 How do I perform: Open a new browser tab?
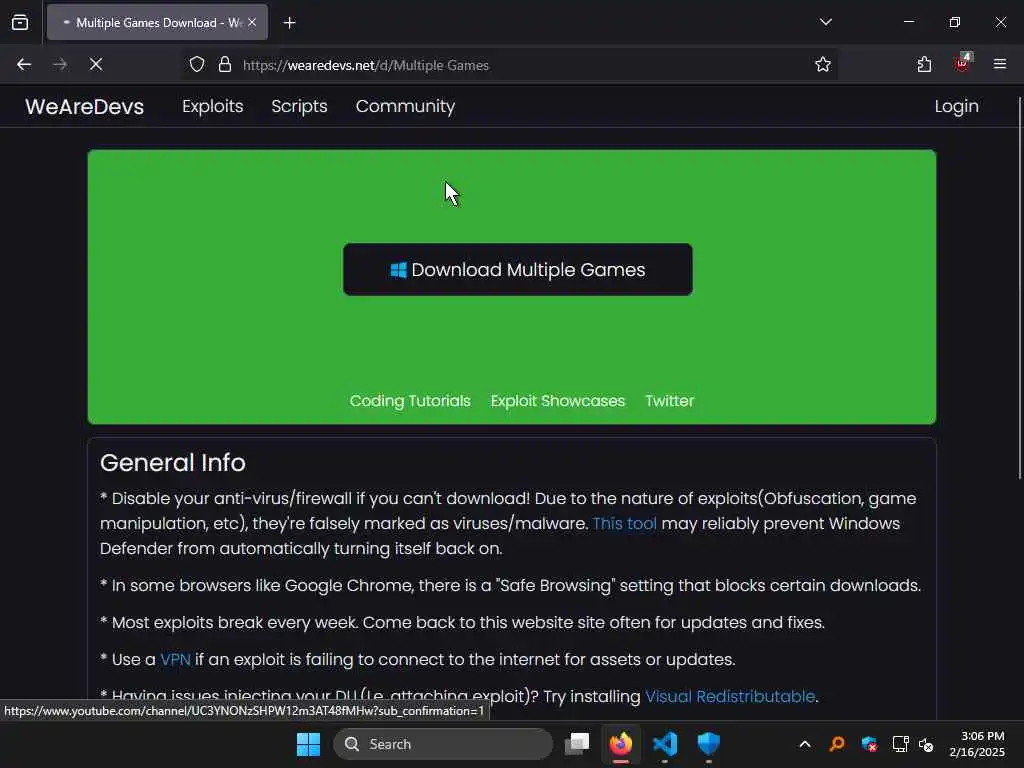coord(289,23)
